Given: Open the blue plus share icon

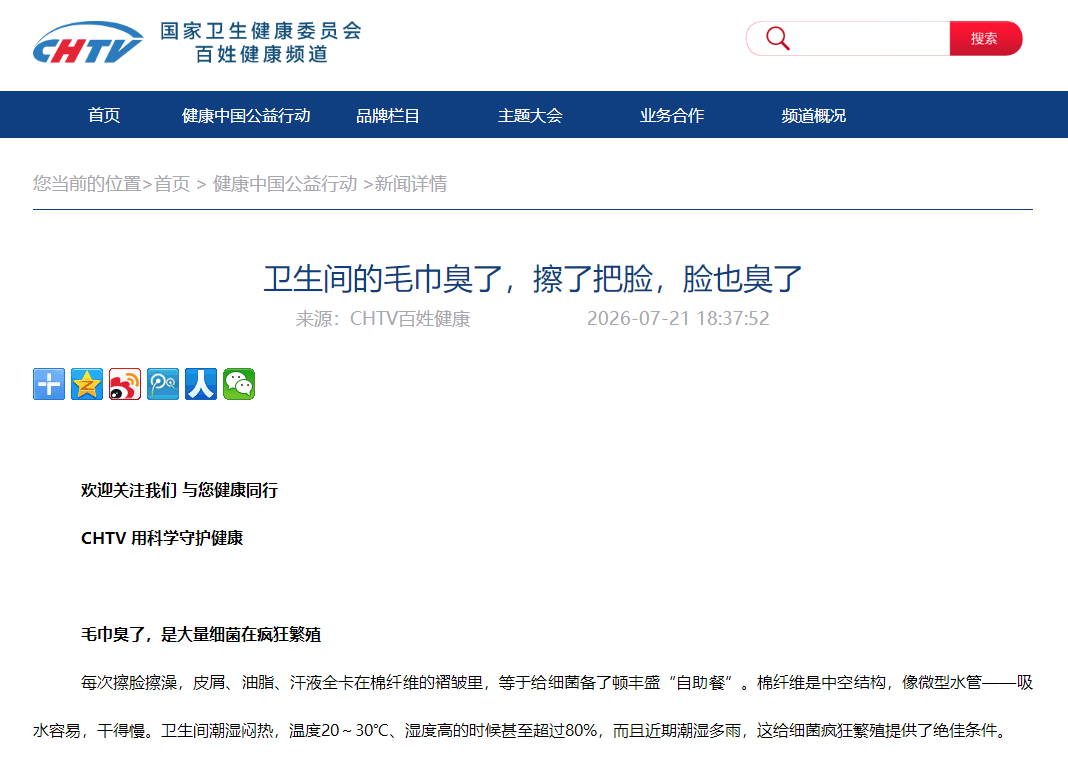Looking at the screenshot, I should click(49, 384).
